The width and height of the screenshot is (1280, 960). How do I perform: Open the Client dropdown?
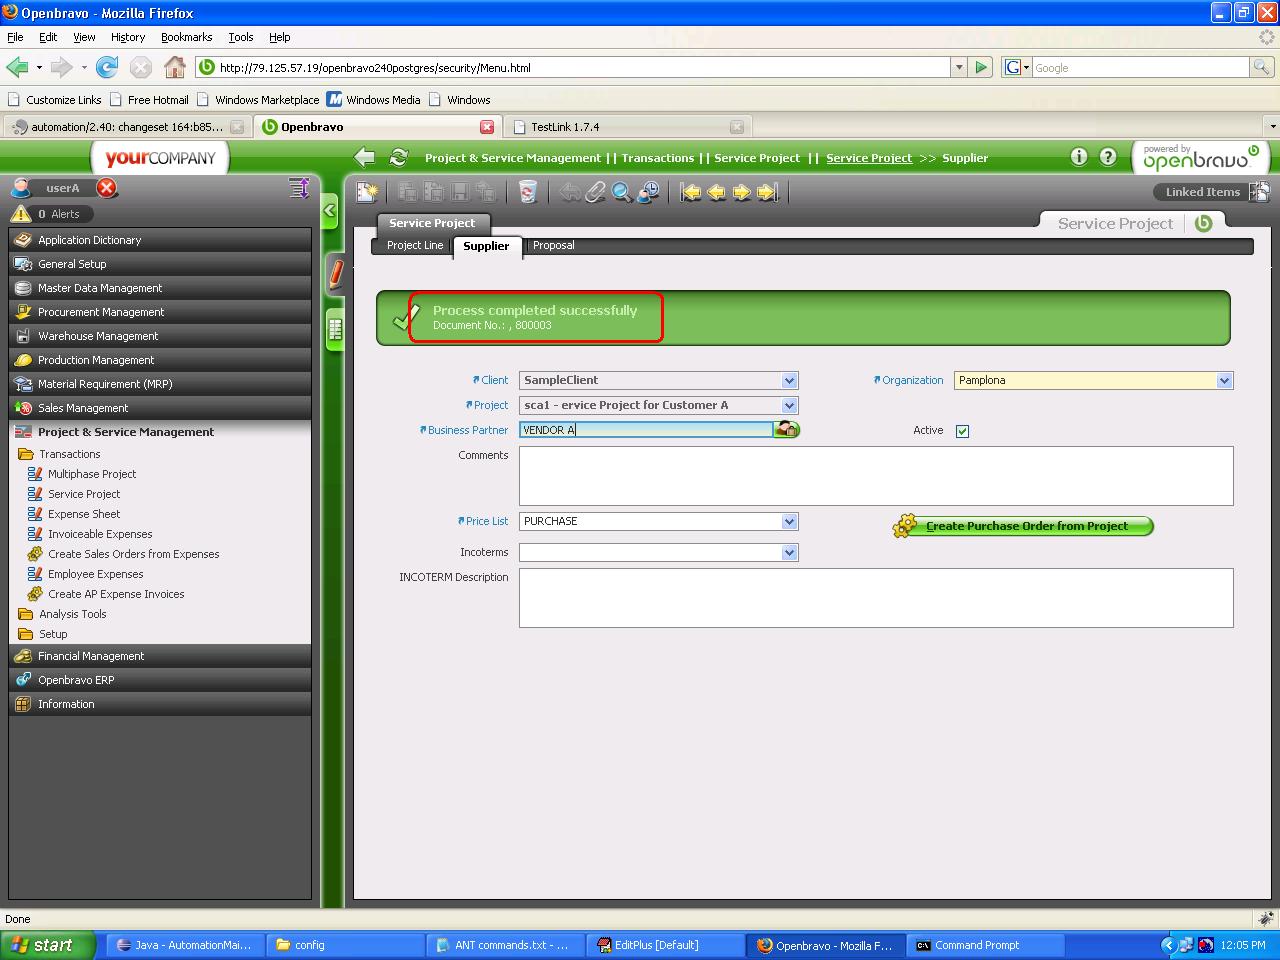[789, 380]
